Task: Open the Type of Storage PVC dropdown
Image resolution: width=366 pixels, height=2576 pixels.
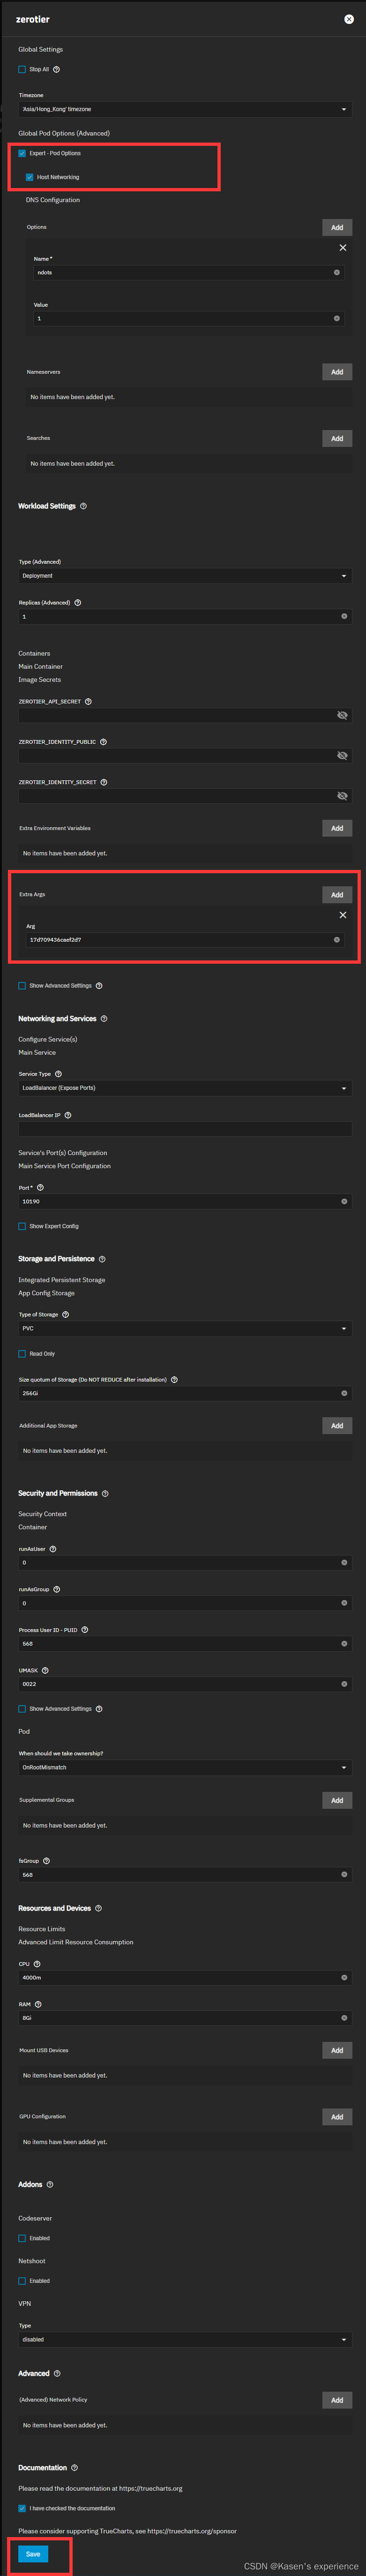Action: pos(185,1328)
